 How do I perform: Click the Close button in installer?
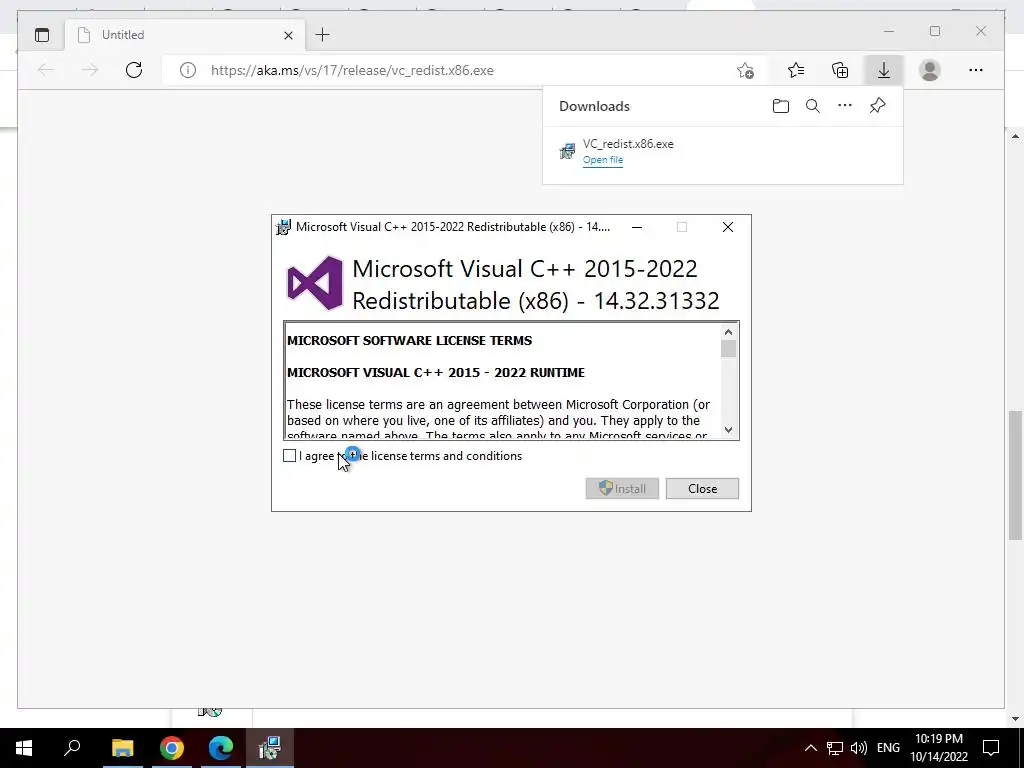(702, 488)
